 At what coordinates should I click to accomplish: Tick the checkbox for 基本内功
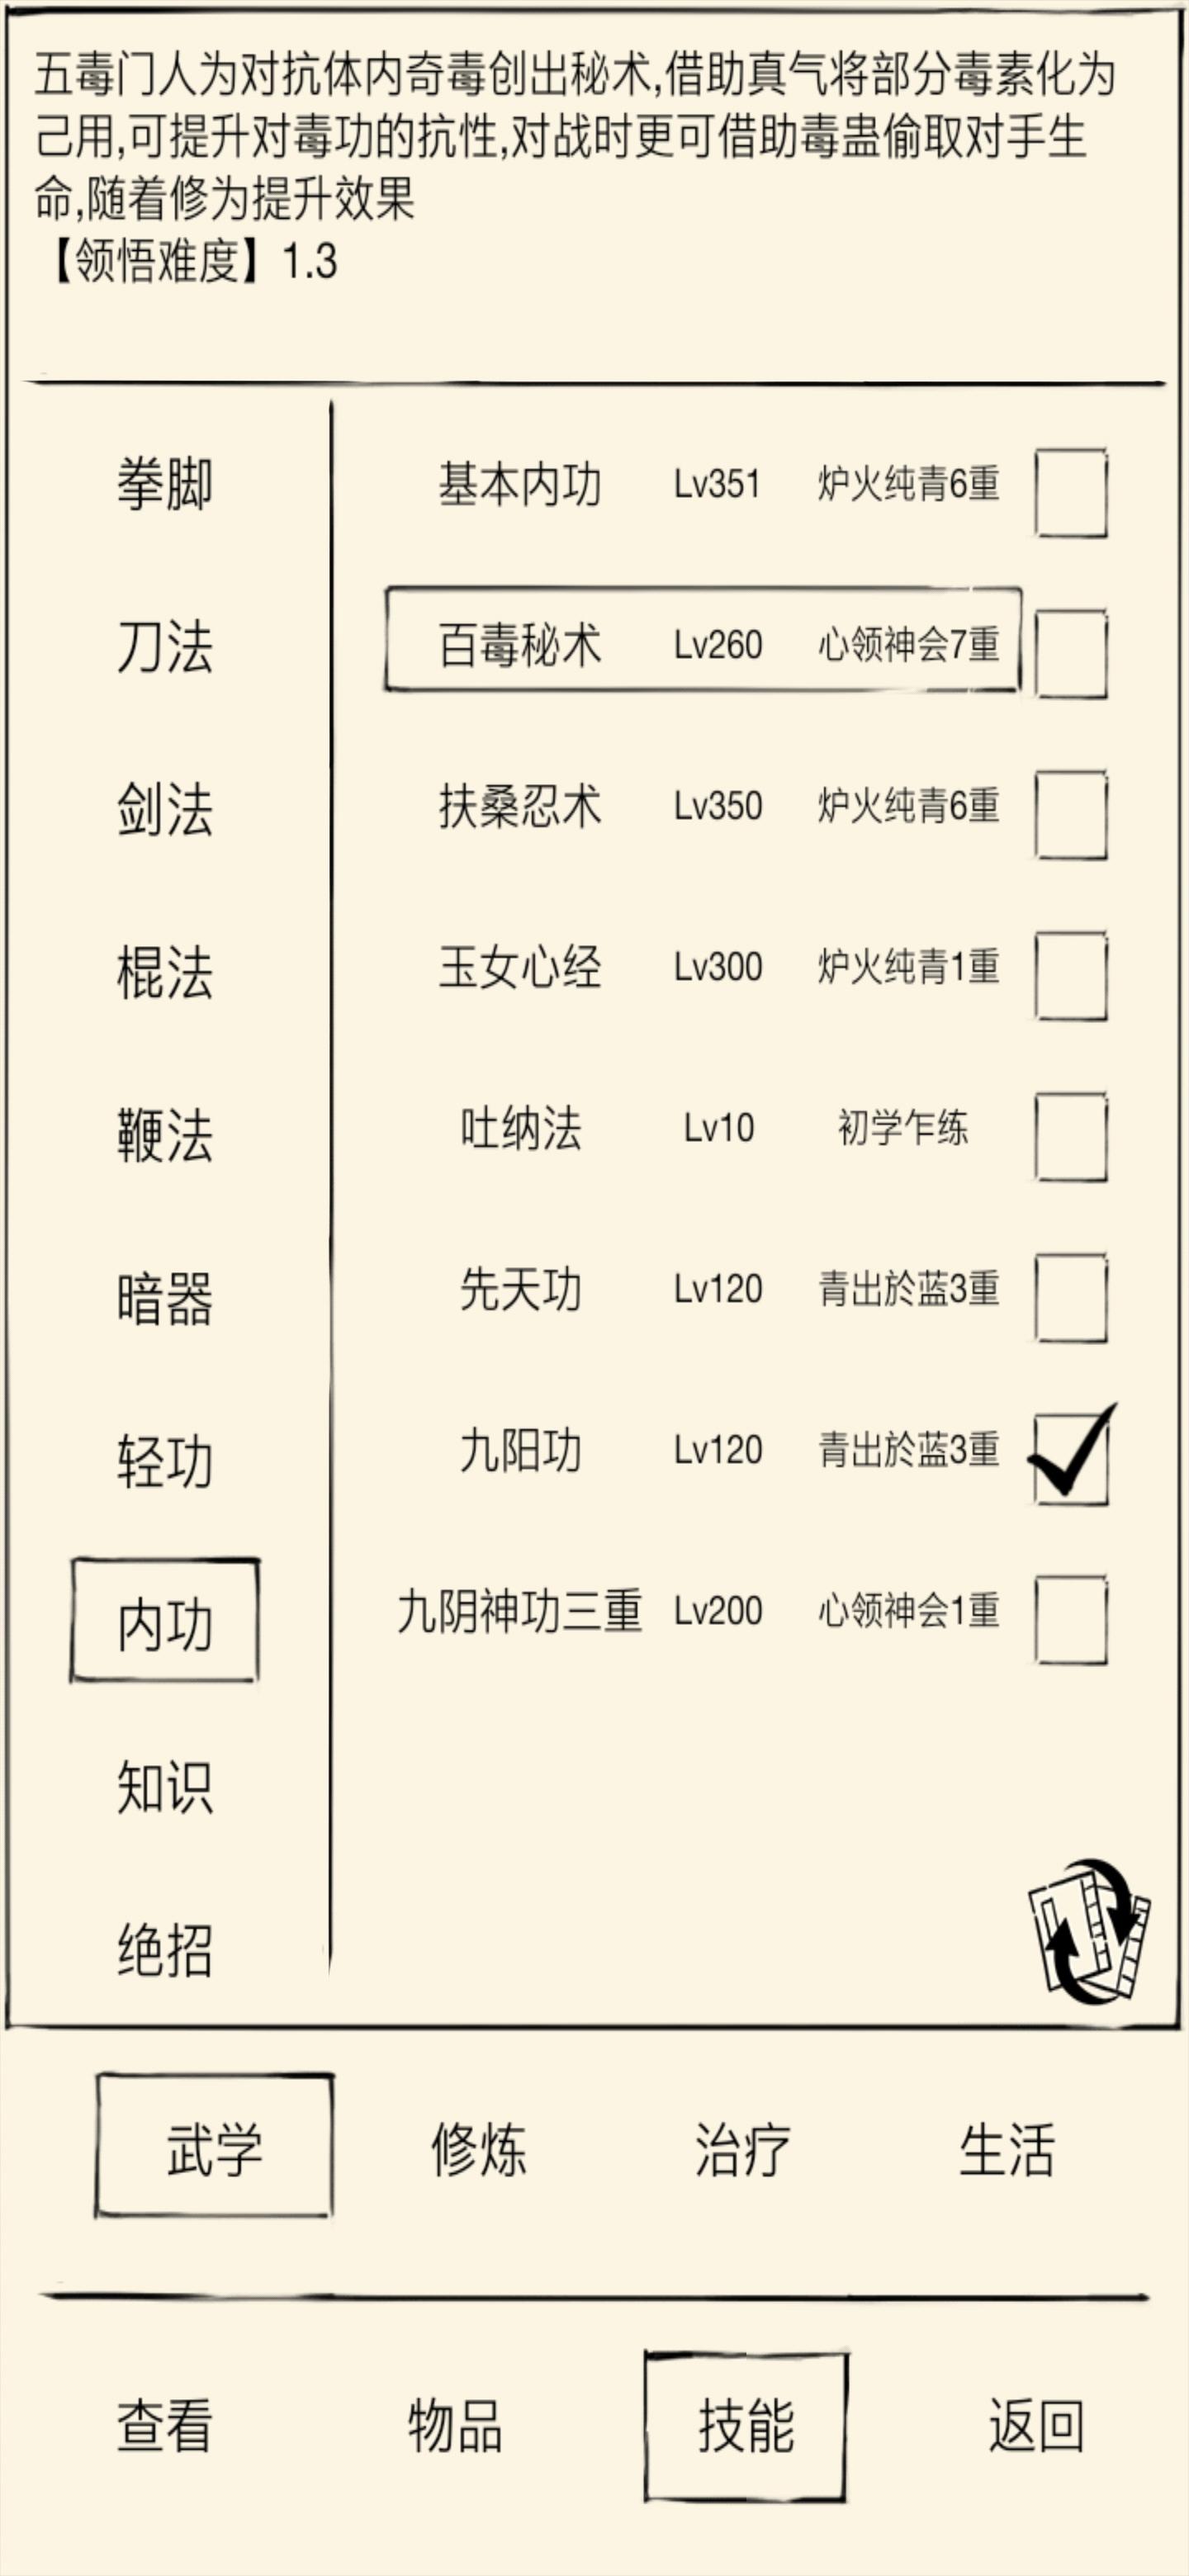1071,493
